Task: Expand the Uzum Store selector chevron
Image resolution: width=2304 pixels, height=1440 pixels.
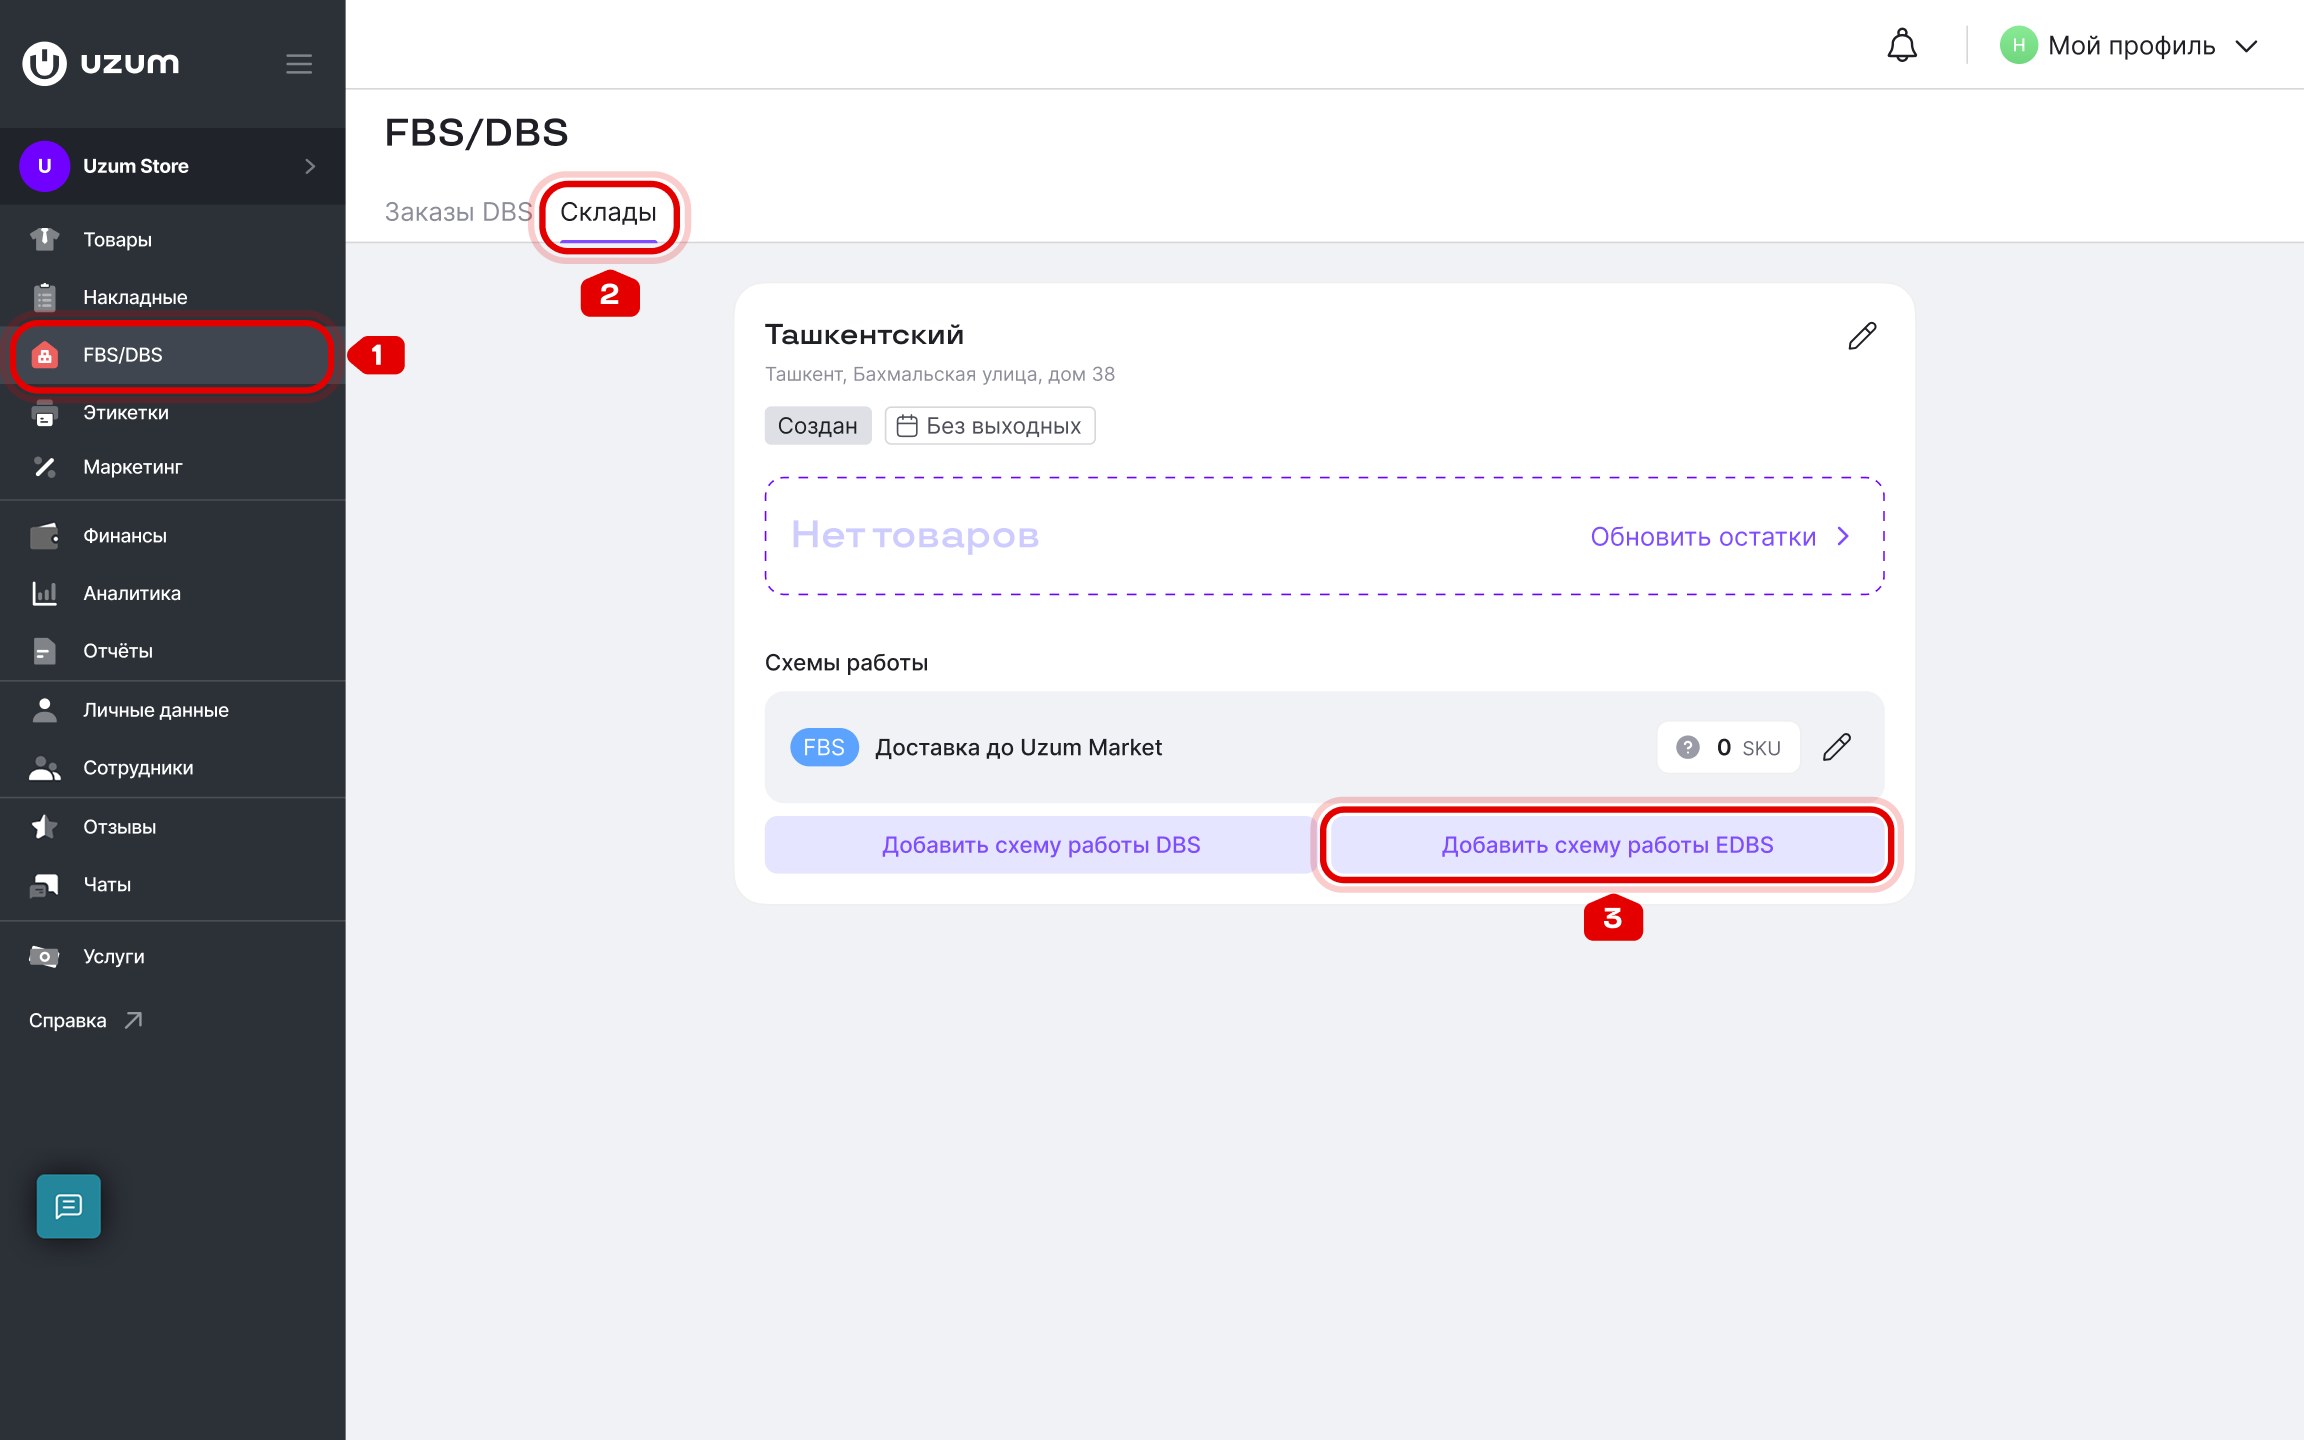Action: (x=310, y=166)
